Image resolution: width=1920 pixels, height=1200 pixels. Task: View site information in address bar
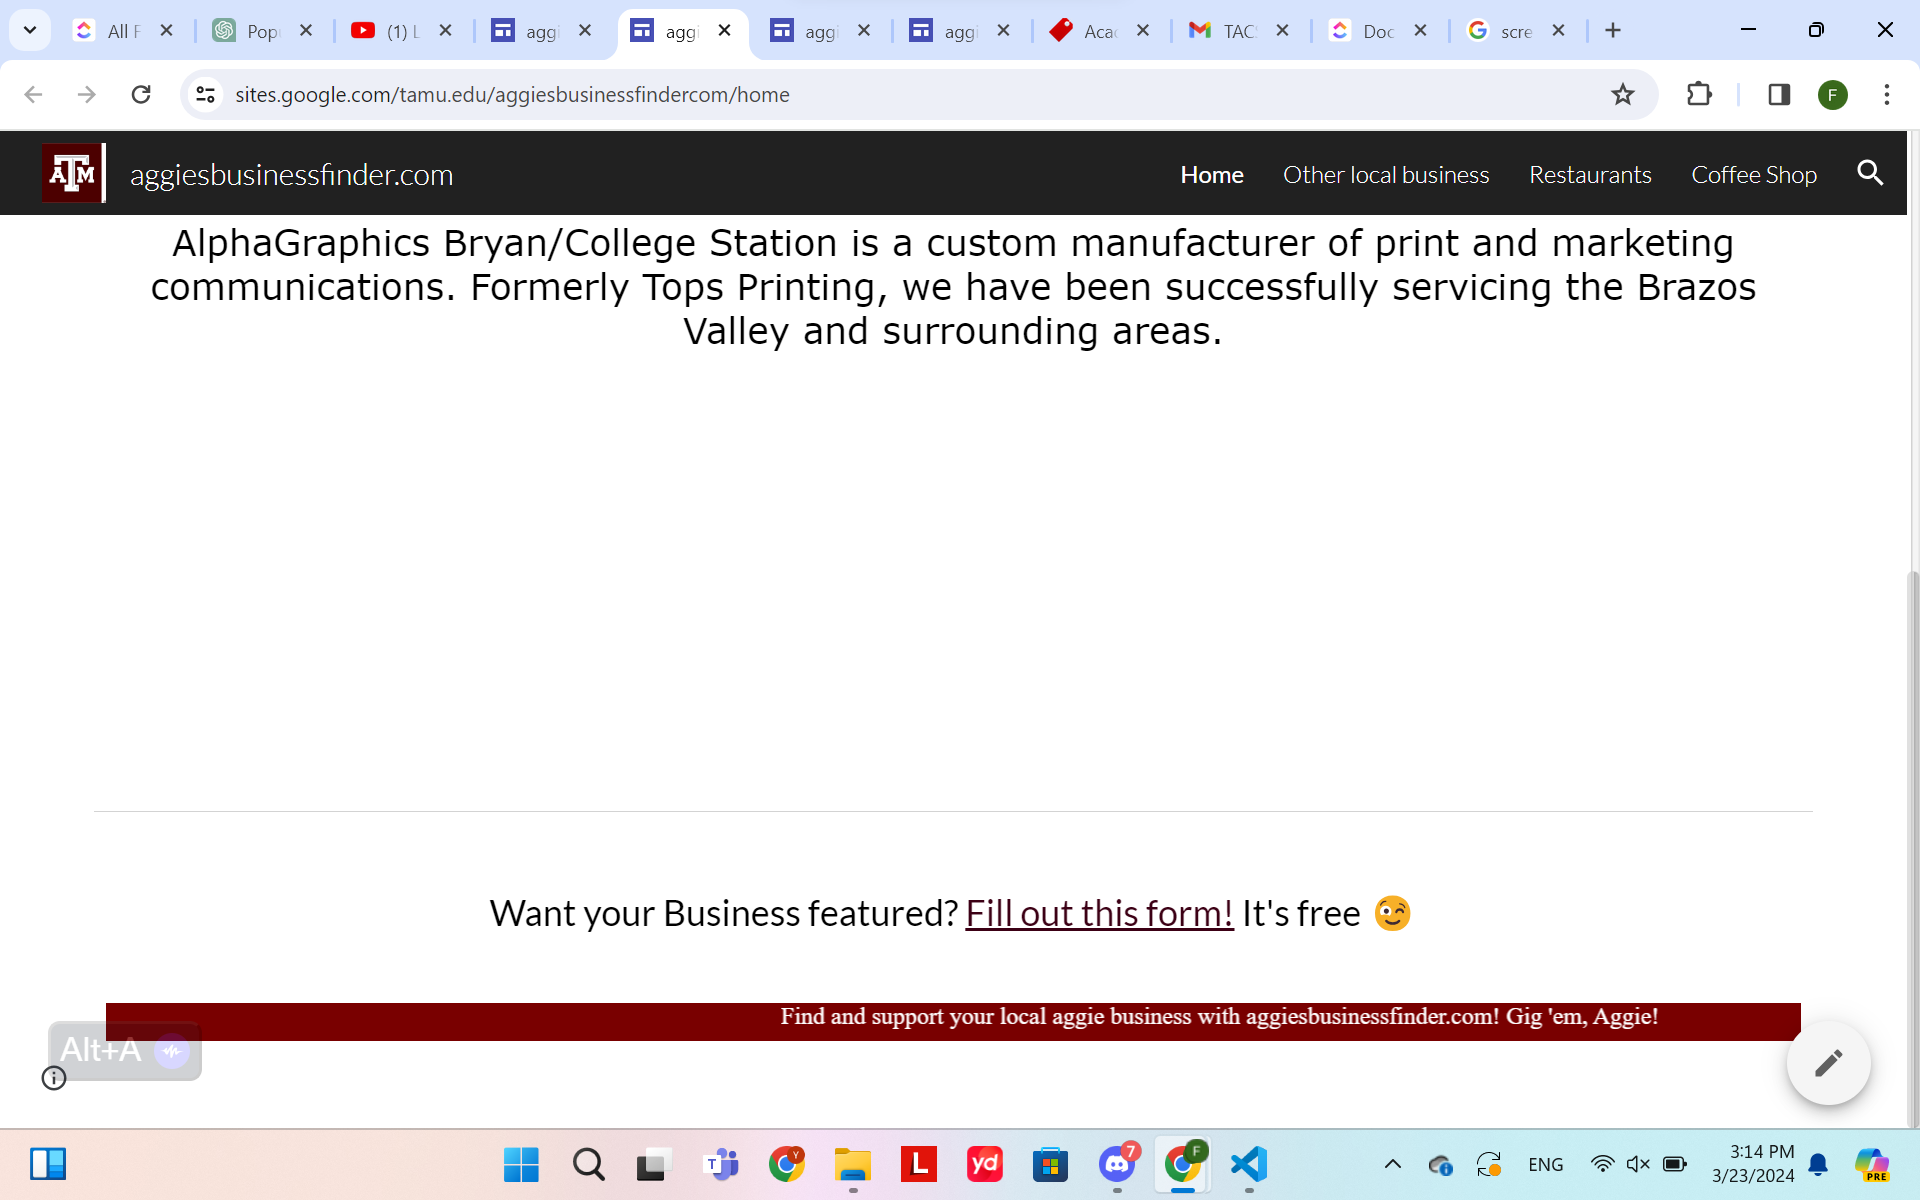coord(206,94)
